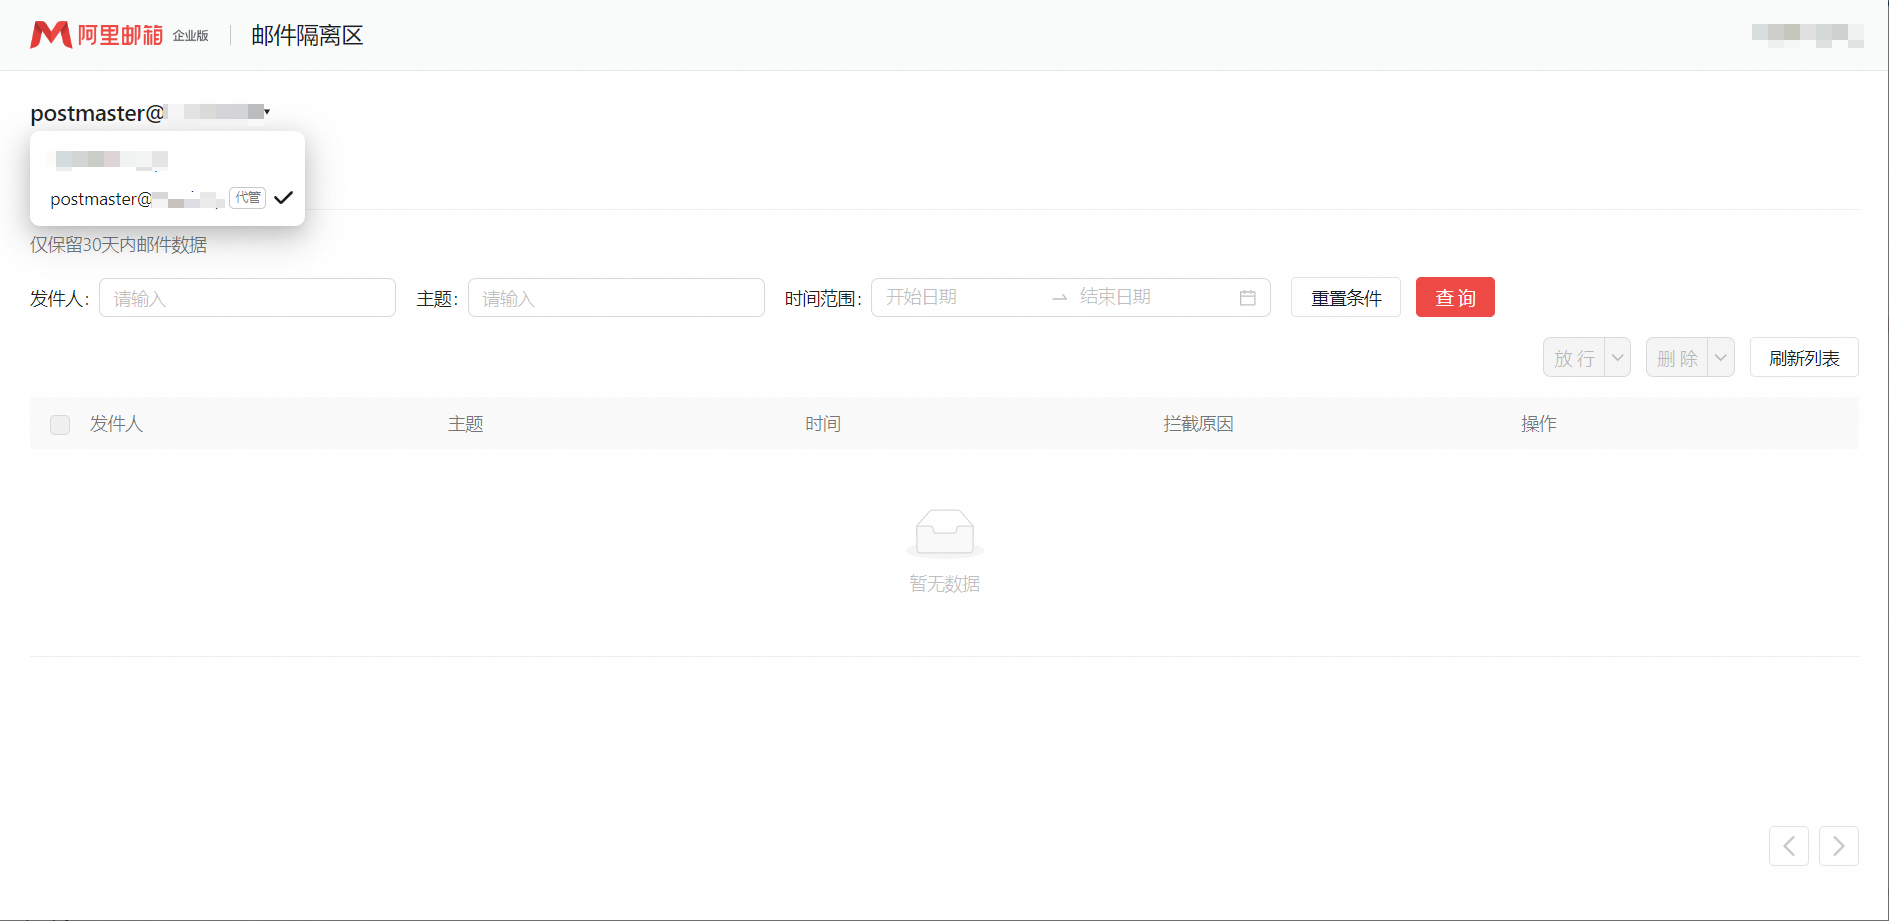The width and height of the screenshot is (1889, 921).
Task: Go to the previous page arrow
Action: pyautogui.click(x=1788, y=846)
